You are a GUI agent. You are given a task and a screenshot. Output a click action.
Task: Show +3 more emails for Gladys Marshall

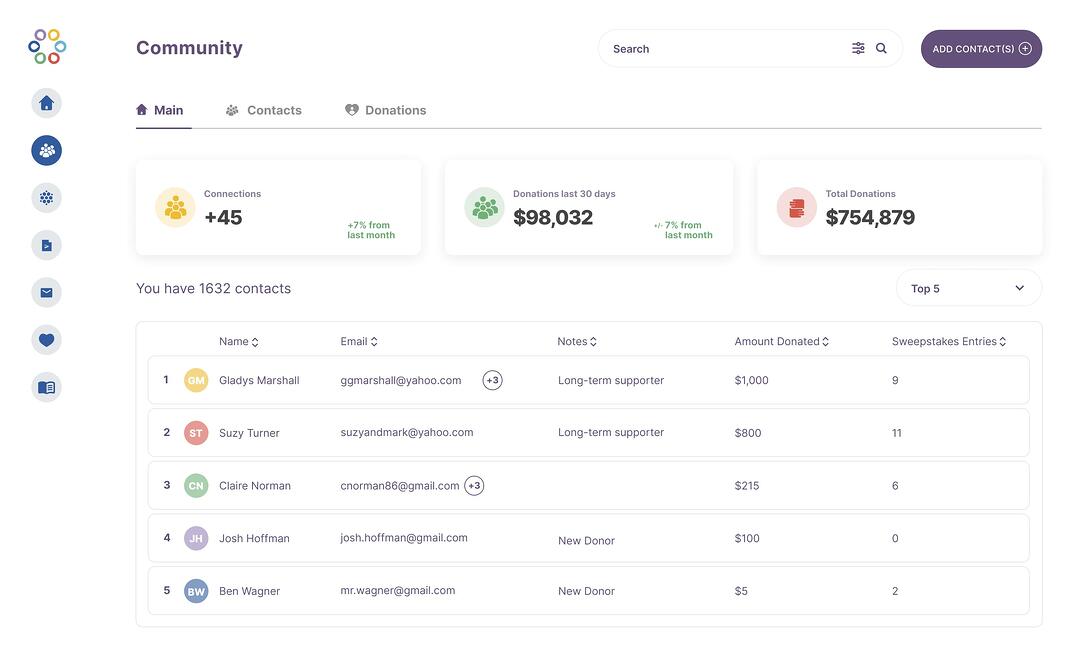click(493, 380)
